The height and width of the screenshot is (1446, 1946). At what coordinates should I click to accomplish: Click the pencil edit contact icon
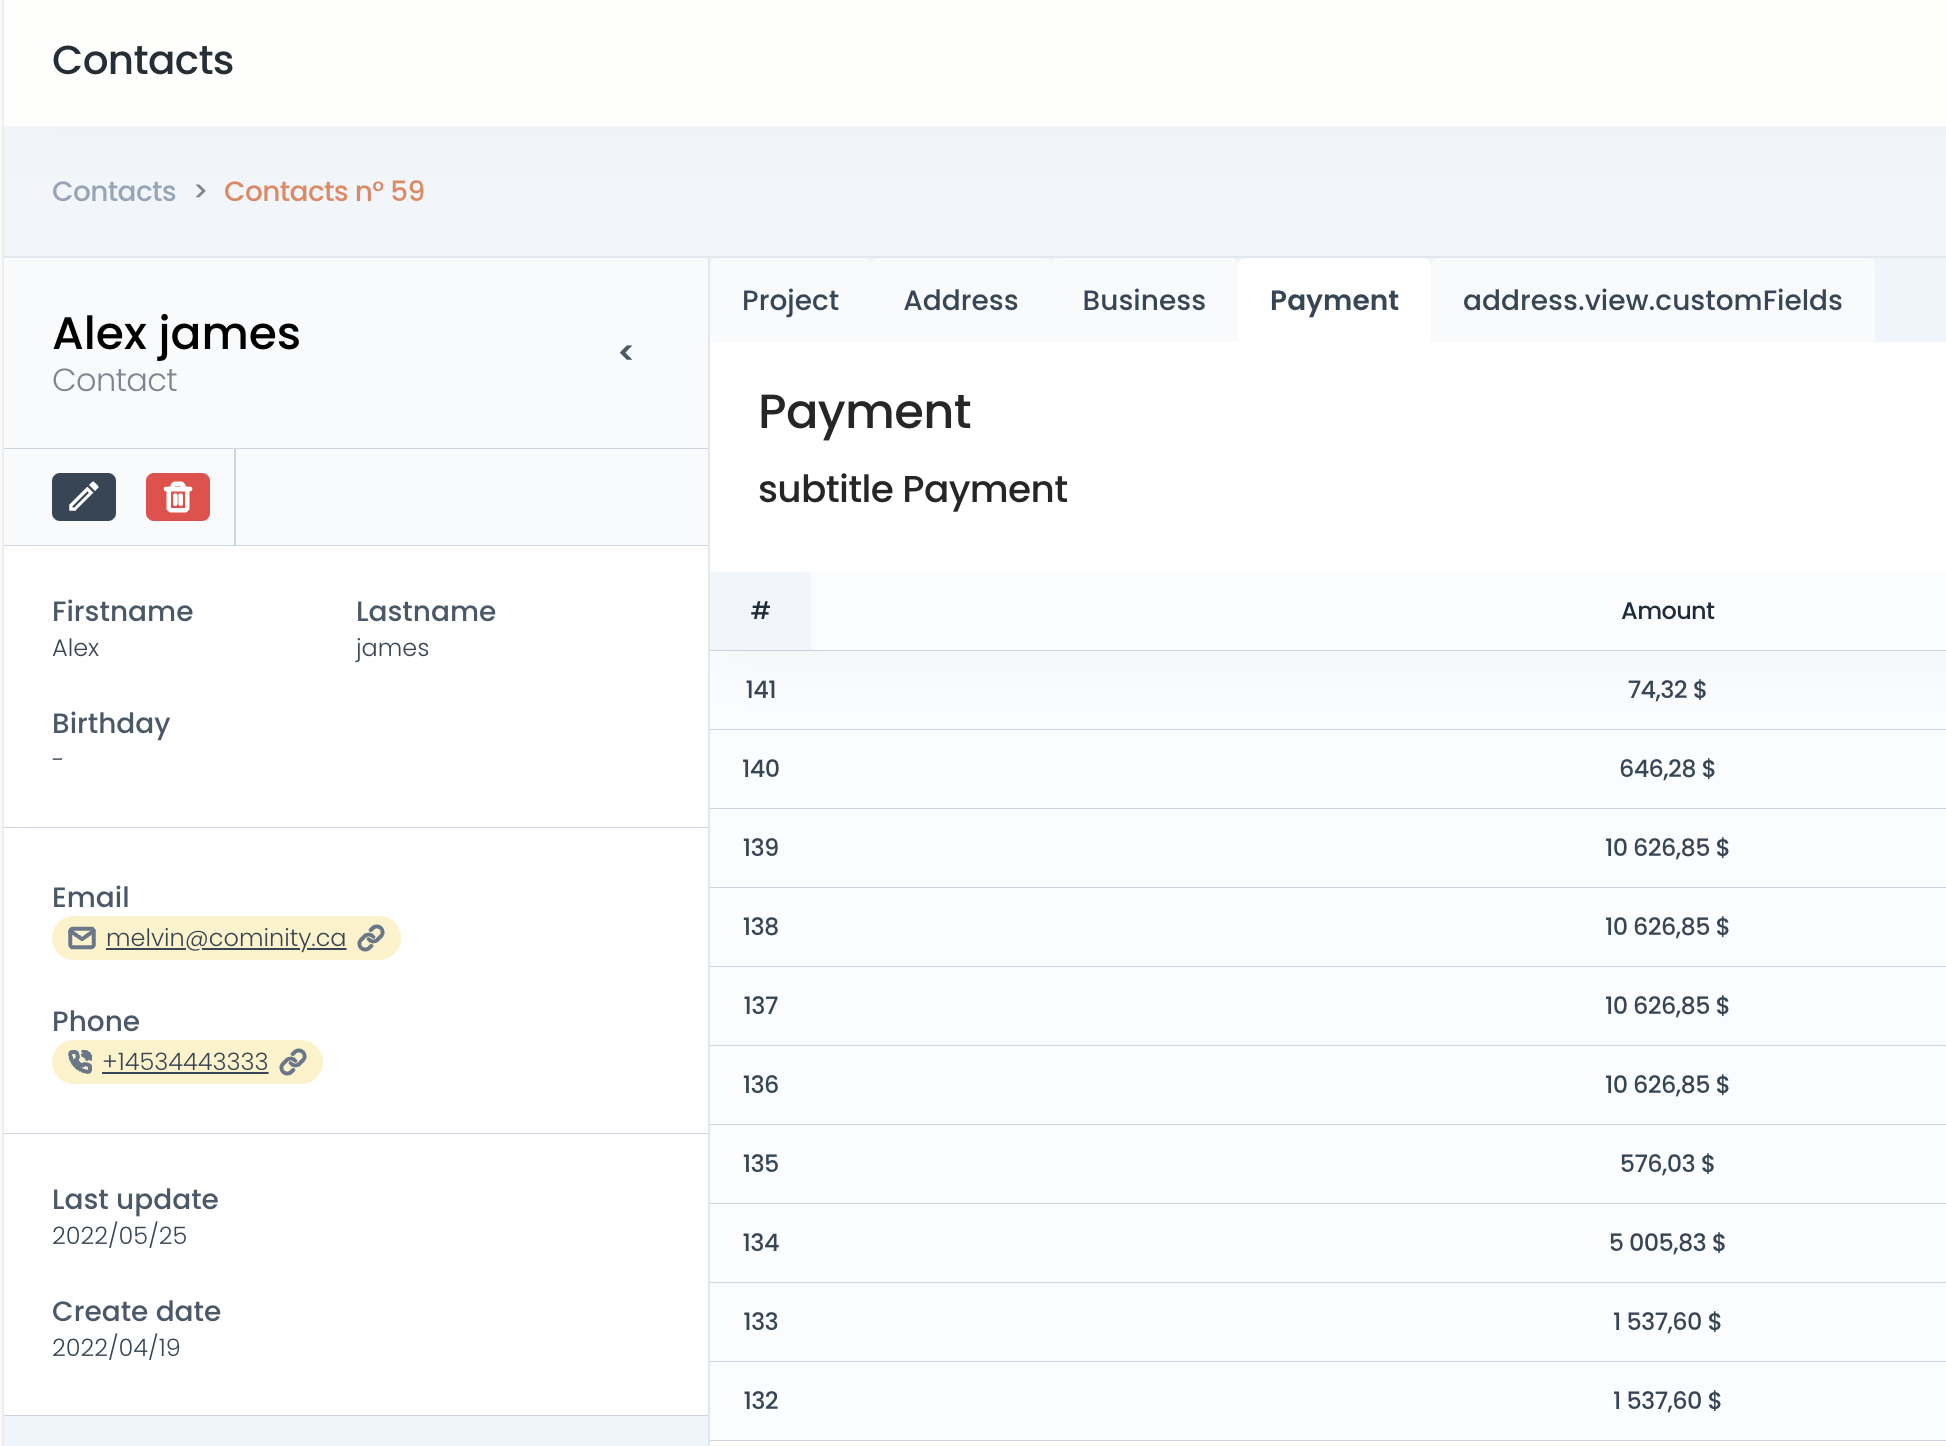[x=84, y=497]
